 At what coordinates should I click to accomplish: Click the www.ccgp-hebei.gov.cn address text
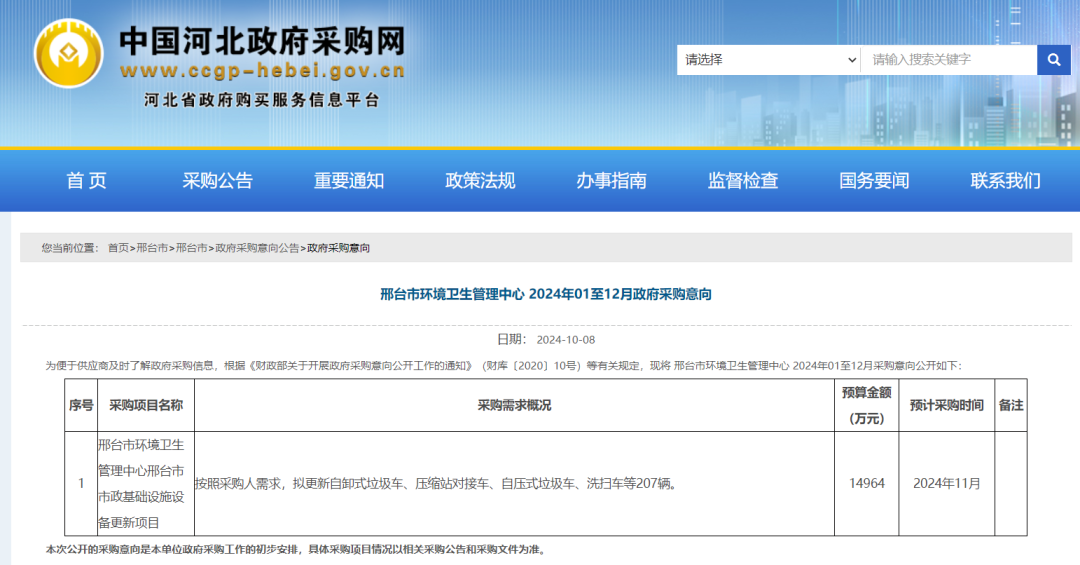[262, 71]
